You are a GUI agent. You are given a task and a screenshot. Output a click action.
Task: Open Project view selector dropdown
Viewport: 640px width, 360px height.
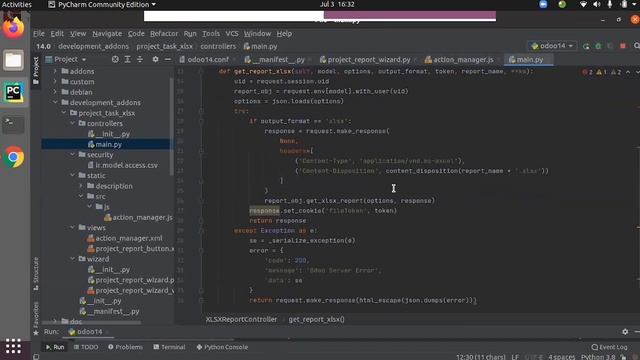pyautogui.click(x=66, y=60)
